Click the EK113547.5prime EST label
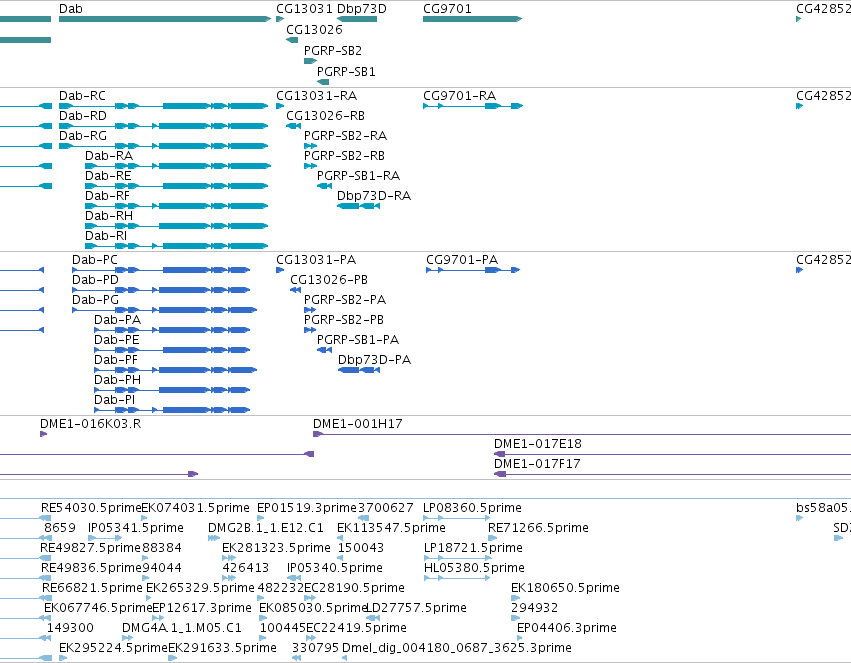This screenshot has height=663, width=851. (x=391, y=528)
